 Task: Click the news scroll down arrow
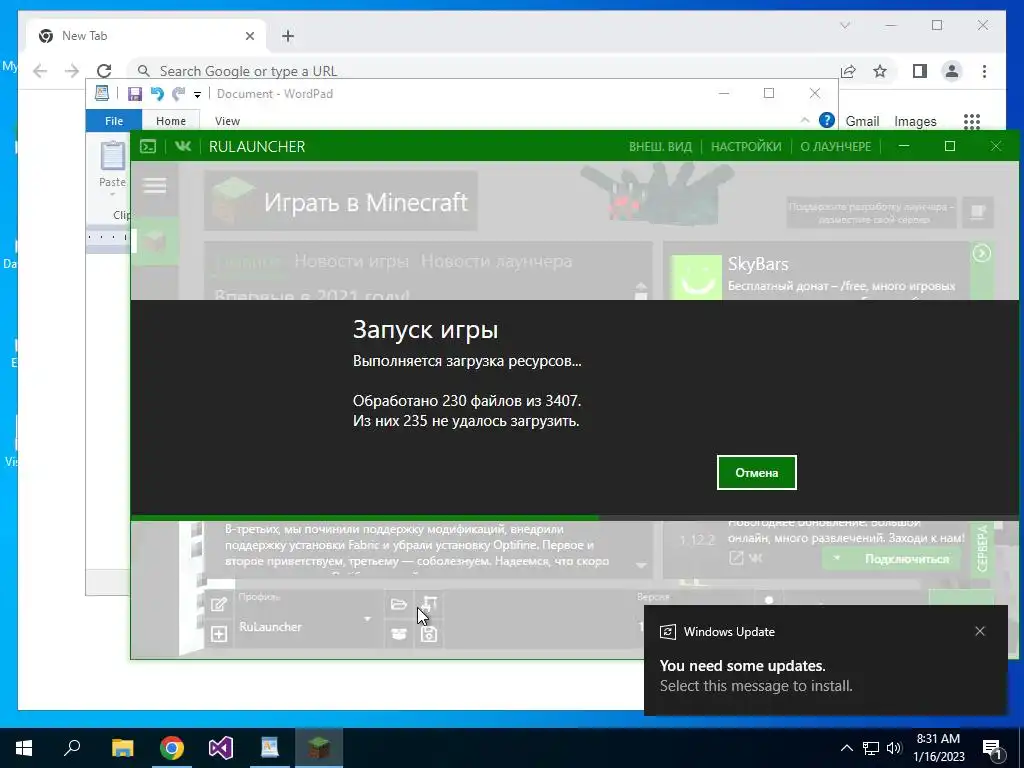[x=641, y=566]
